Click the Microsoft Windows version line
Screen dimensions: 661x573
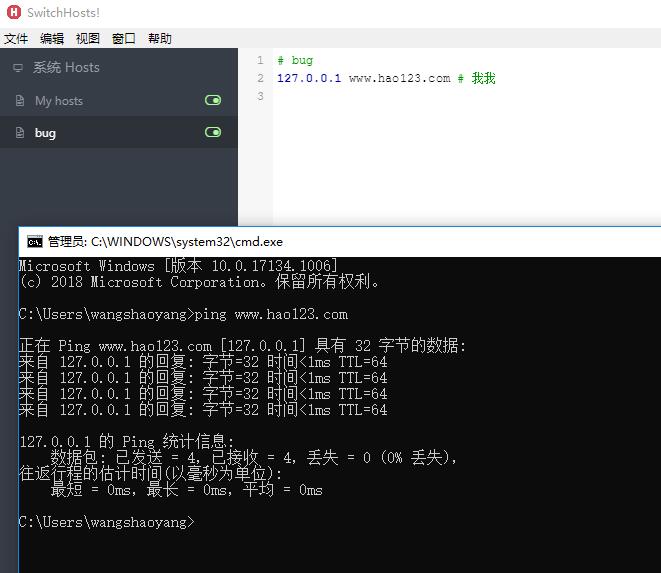coord(178,266)
